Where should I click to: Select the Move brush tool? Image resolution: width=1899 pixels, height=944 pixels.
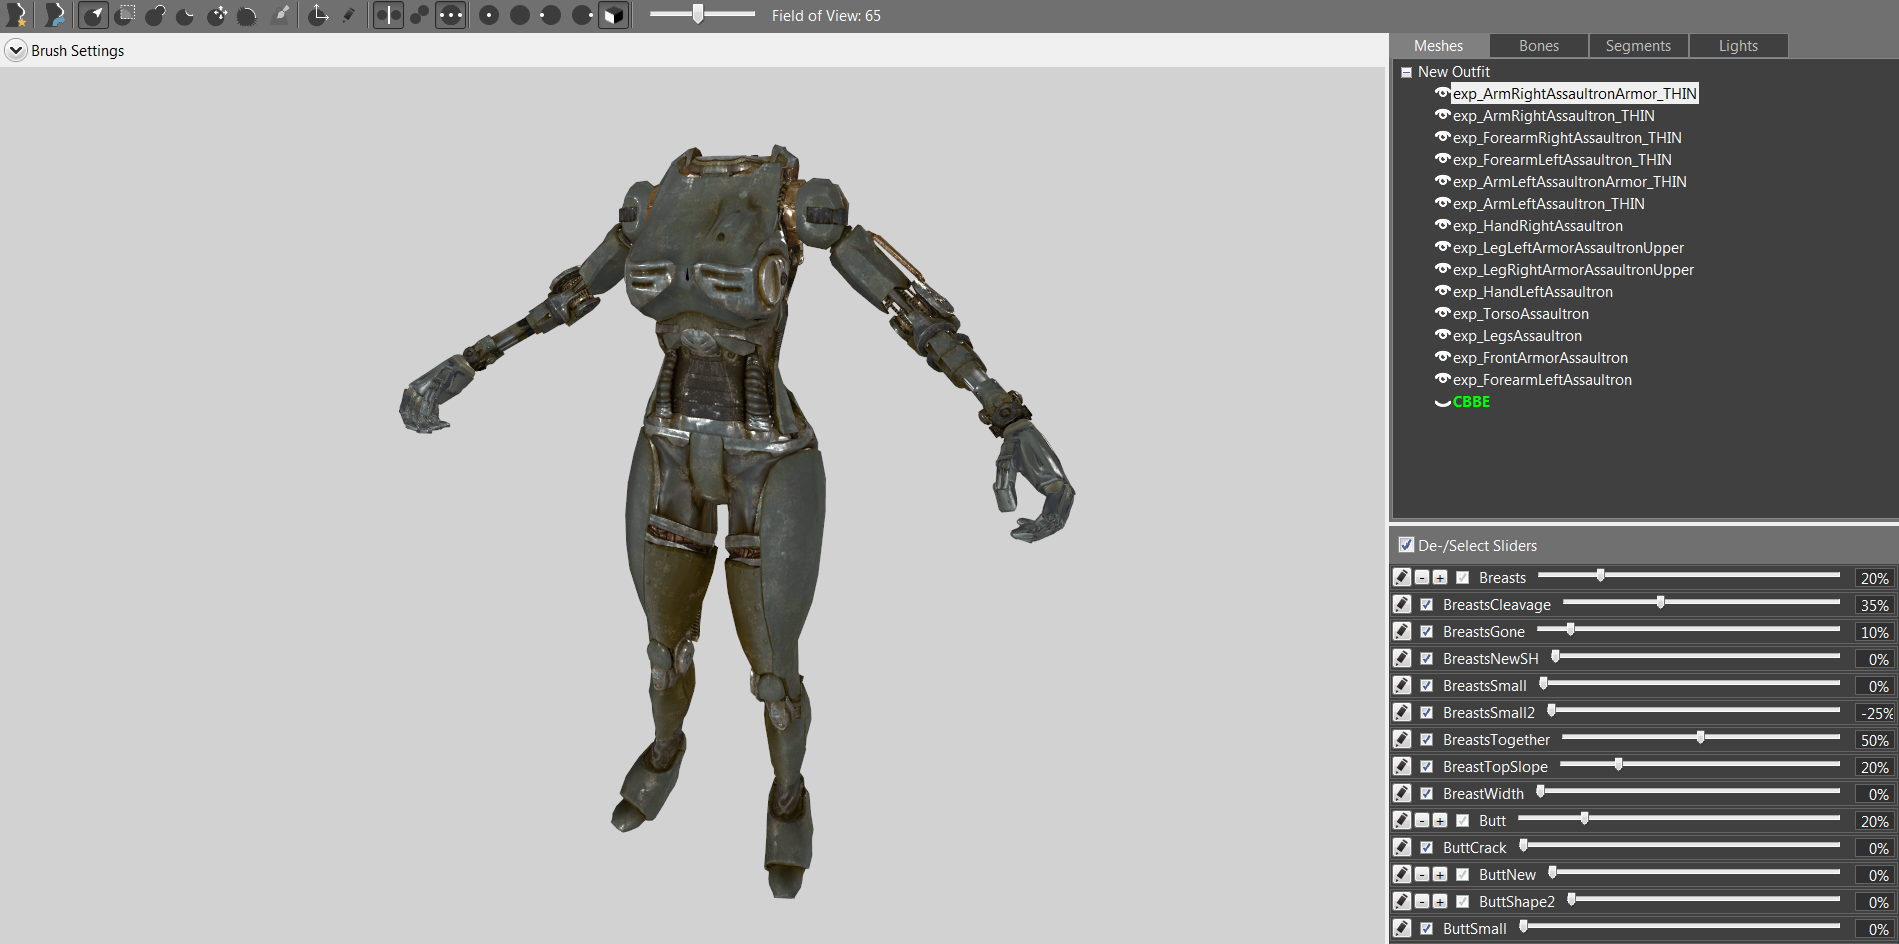pos(217,15)
